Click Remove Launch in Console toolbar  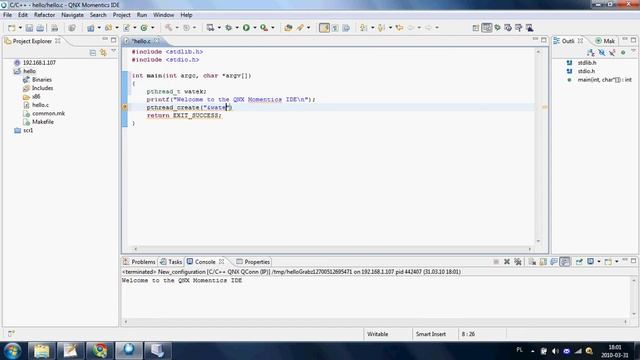(507, 262)
